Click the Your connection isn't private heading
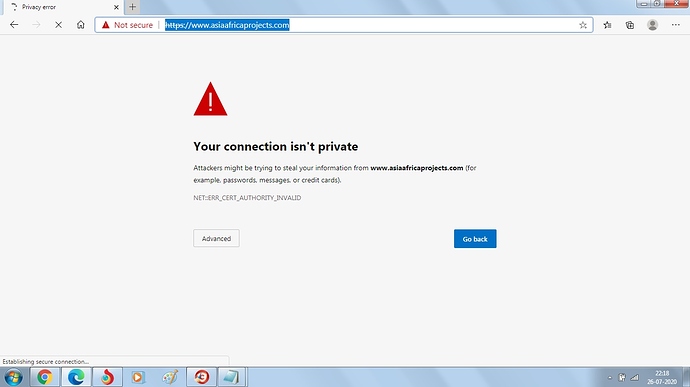The image size is (690, 387). (x=275, y=146)
